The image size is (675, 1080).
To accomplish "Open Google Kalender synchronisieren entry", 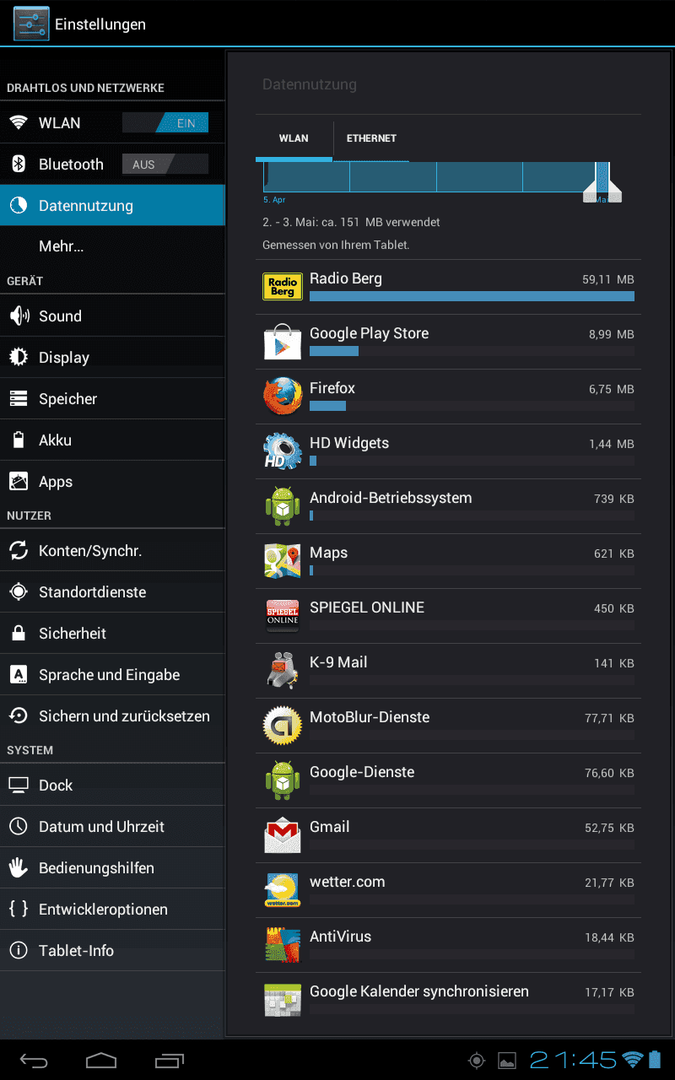I will click(448, 999).
